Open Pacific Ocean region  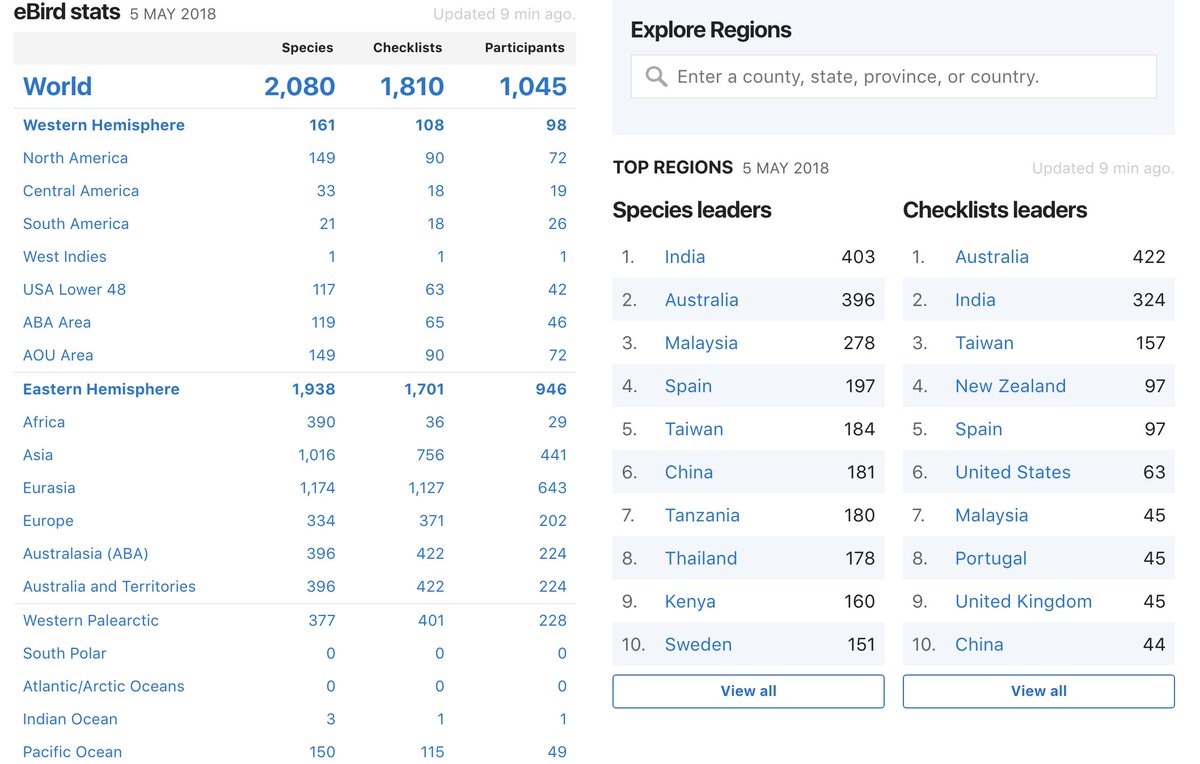click(72, 752)
